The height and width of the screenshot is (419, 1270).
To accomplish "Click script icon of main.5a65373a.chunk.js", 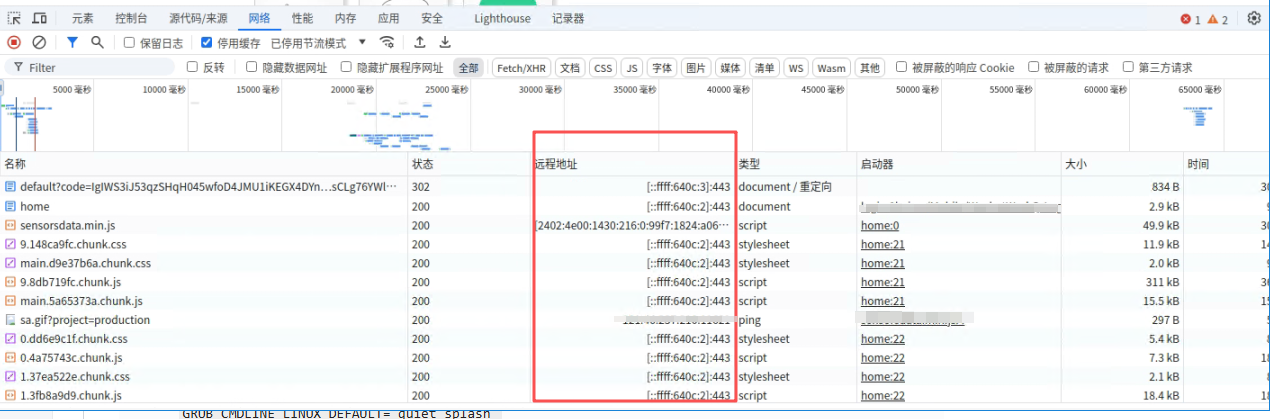I will pyautogui.click(x=11, y=301).
